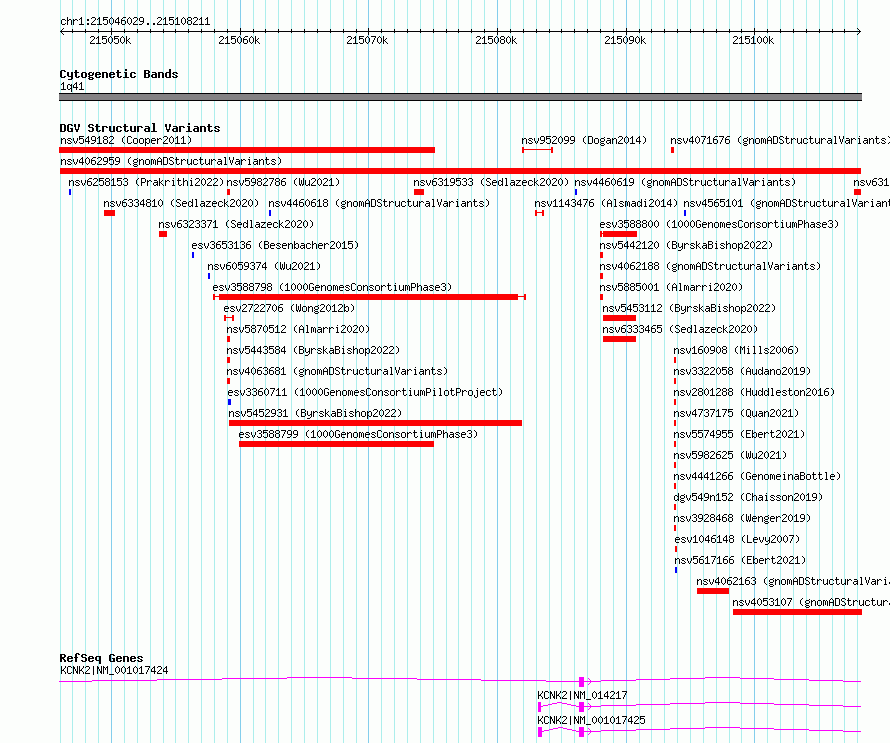Click nsv5453112 (ByrskaBishop2022) label

click(689, 308)
